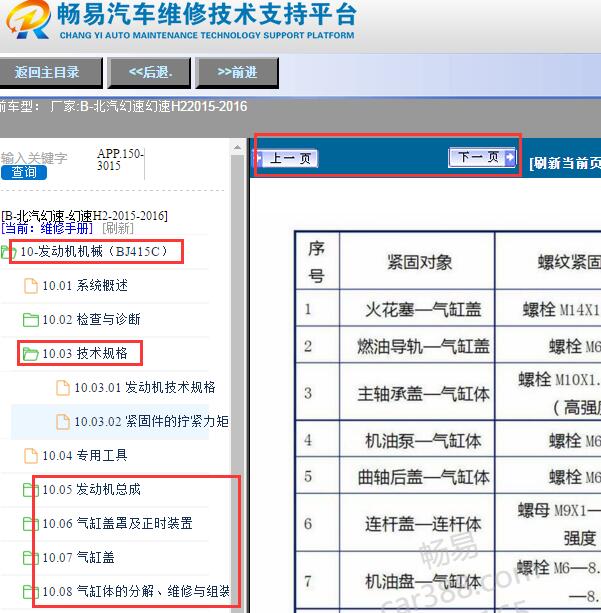Click the 输入关键字 search field
The height and width of the screenshot is (613, 601).
tap(34, 158)
